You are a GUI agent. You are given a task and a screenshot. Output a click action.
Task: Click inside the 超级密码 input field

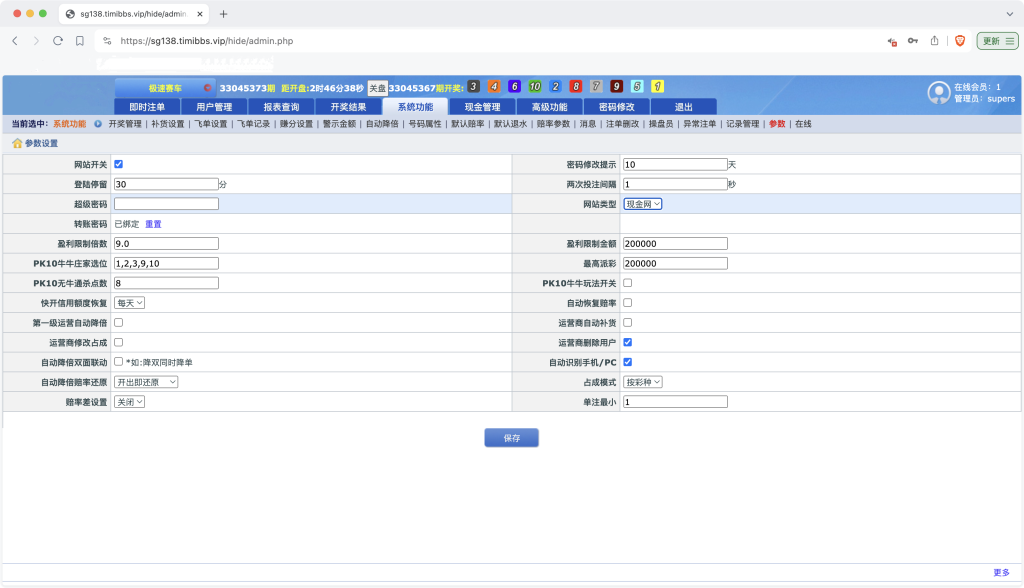tap(165, 203)
